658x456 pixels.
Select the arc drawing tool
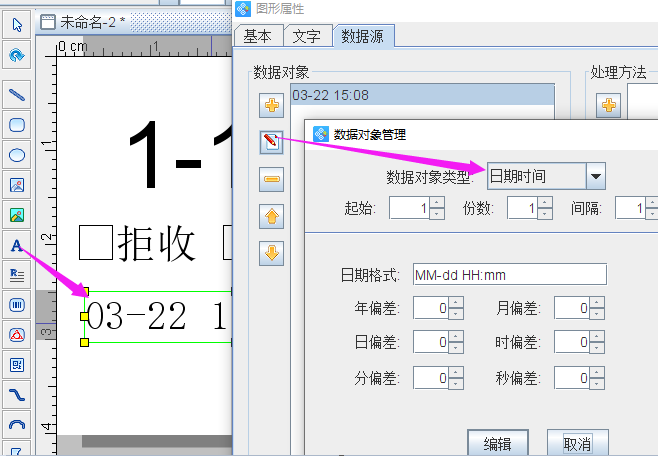click(17, 425)
